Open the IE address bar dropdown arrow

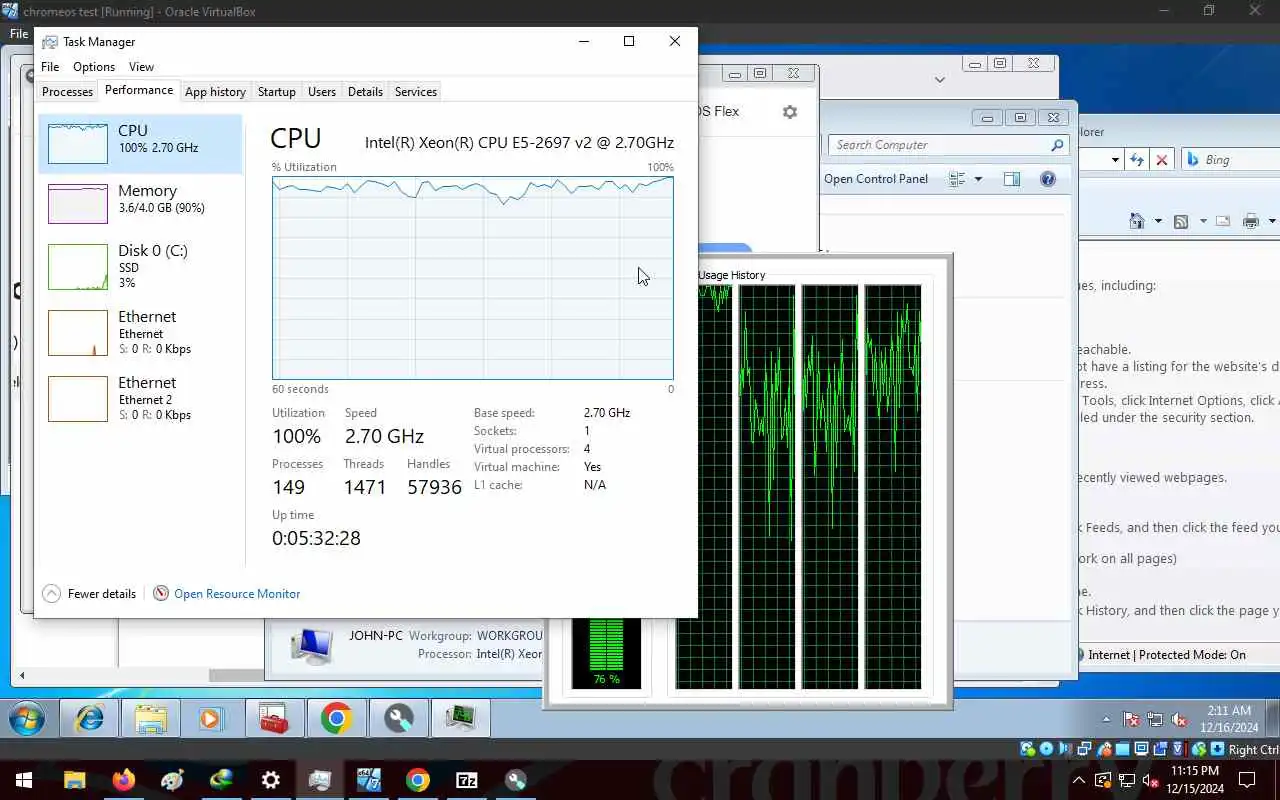(x=1115, y=160)
